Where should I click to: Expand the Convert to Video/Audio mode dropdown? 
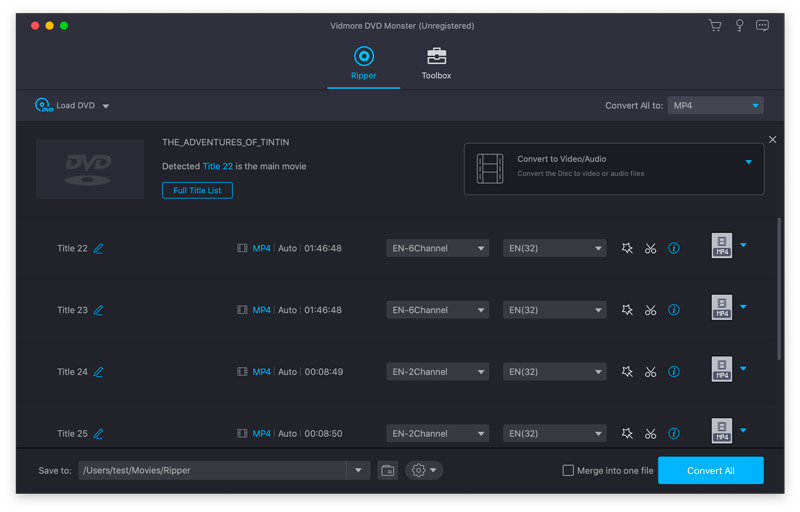point(748,162)
